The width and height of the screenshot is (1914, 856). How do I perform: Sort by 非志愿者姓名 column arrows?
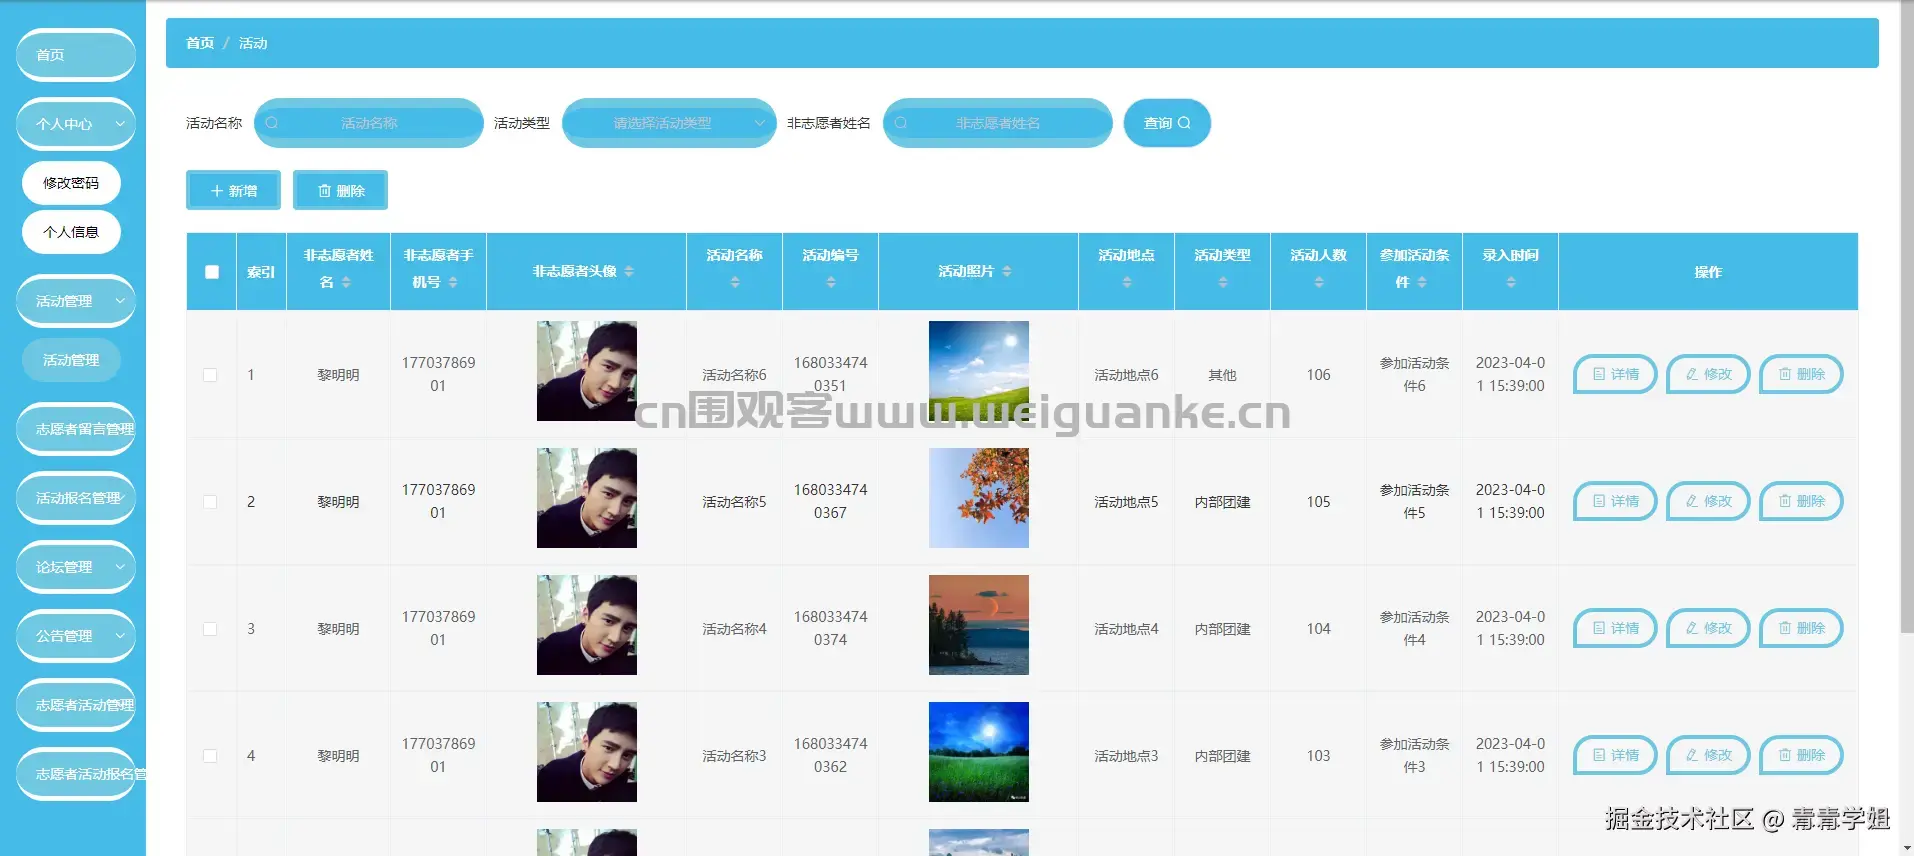[346, 283]
